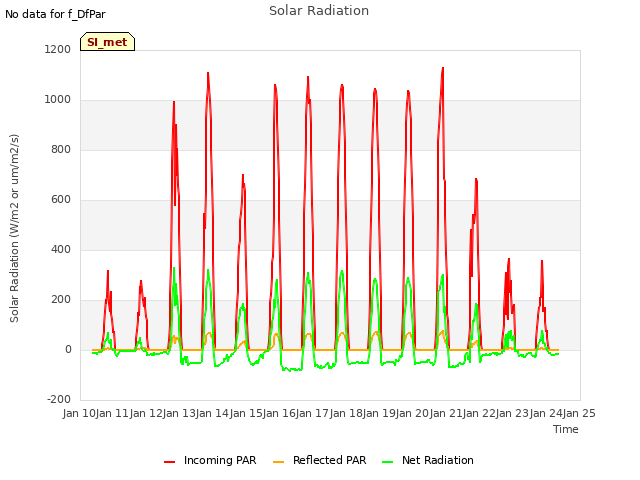Click the 200 y-axis tick label
640x480 pixels.
coord(61,299)
